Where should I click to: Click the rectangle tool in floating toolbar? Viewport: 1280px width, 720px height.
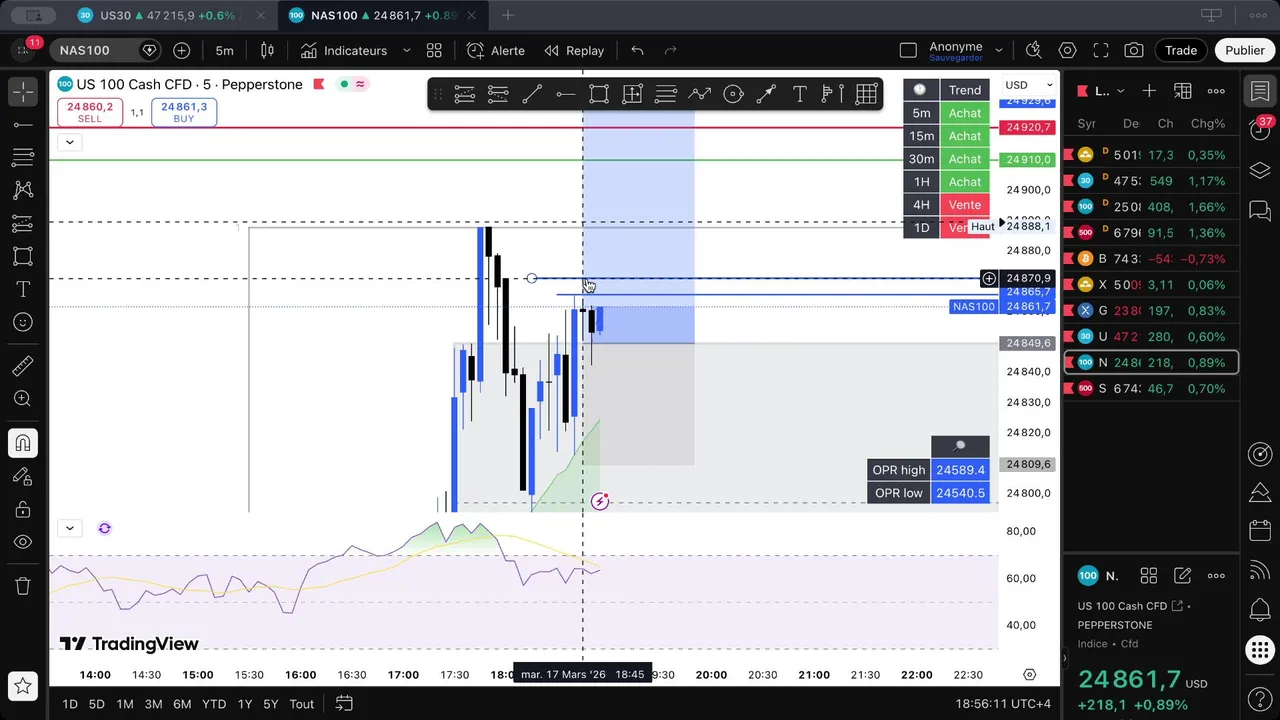click(x=599, y=94)
